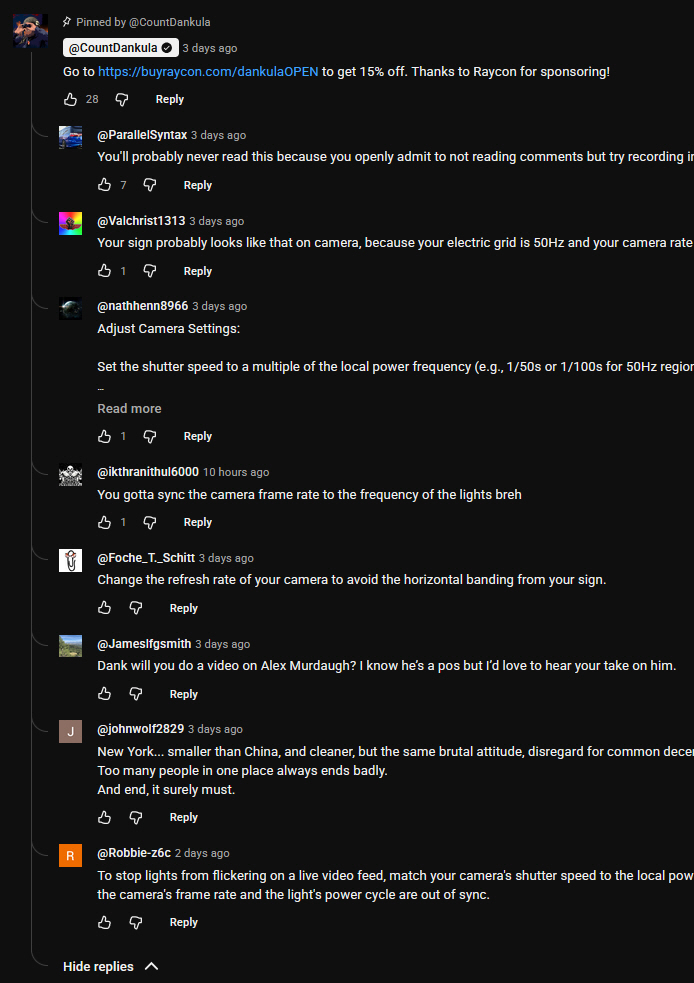This screenshot has width=694, height=983.
Task: Open the buyraycon.com/dankulaOPEN link
Action: [208, 71]
